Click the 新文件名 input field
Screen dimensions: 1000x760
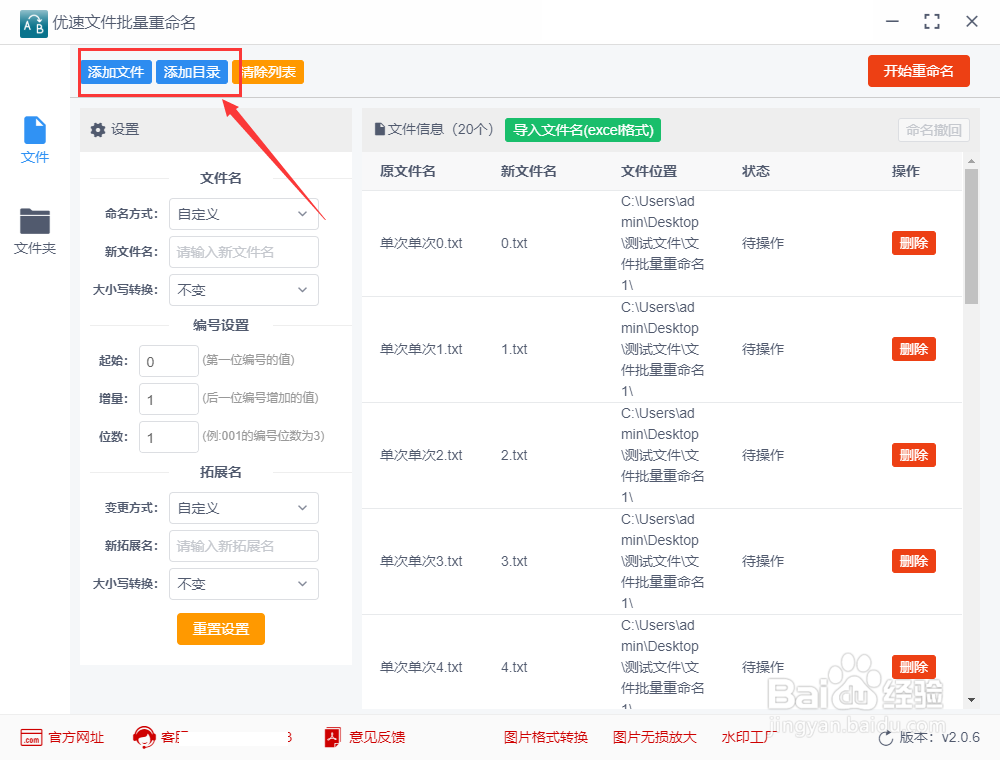(243, 251)
